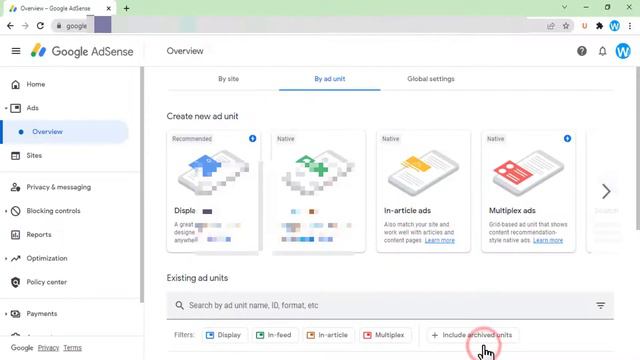Open a new browser tab
The image size is (640, 360).
[127, 8]
